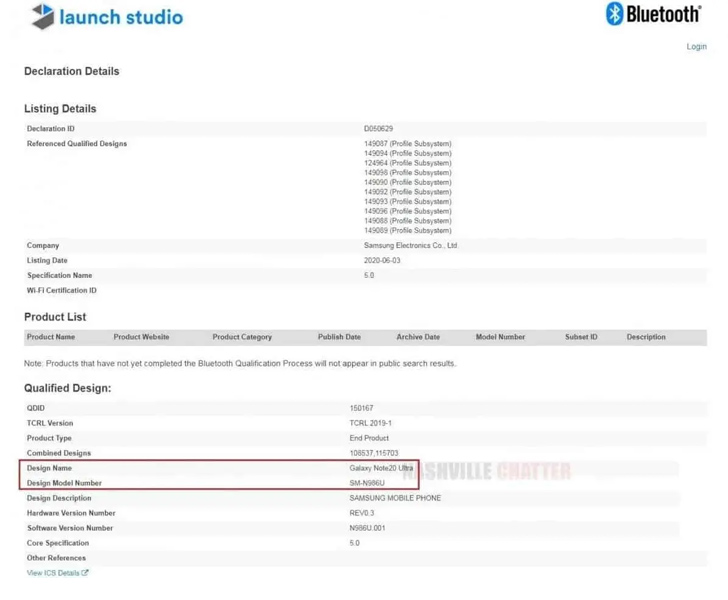
Task: Select description SAMSUNG MOBILE PHONE
Action: [x=395, y=498]
